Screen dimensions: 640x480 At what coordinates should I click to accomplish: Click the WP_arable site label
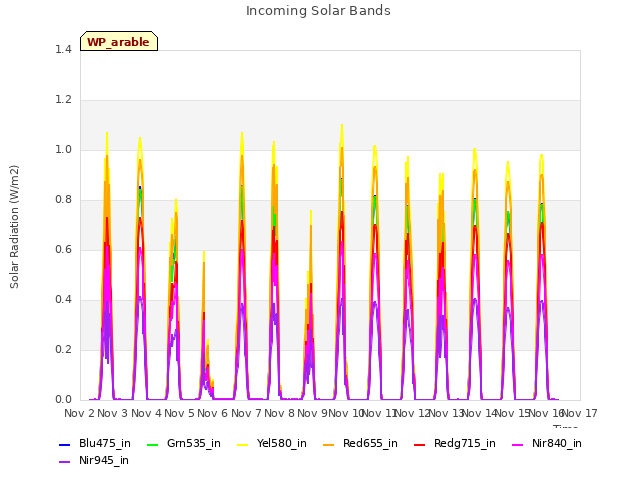coord(118,42)
